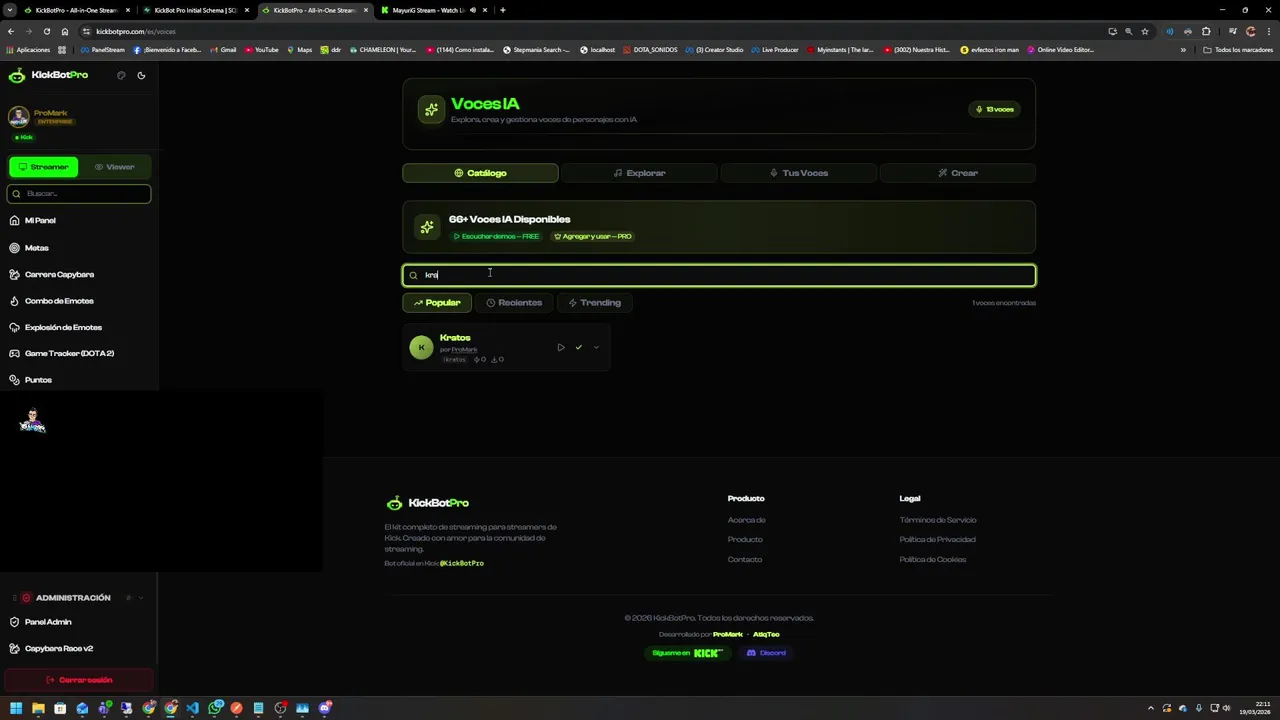
Task: Open the Windows Start menu
Action: coord(15,708)
